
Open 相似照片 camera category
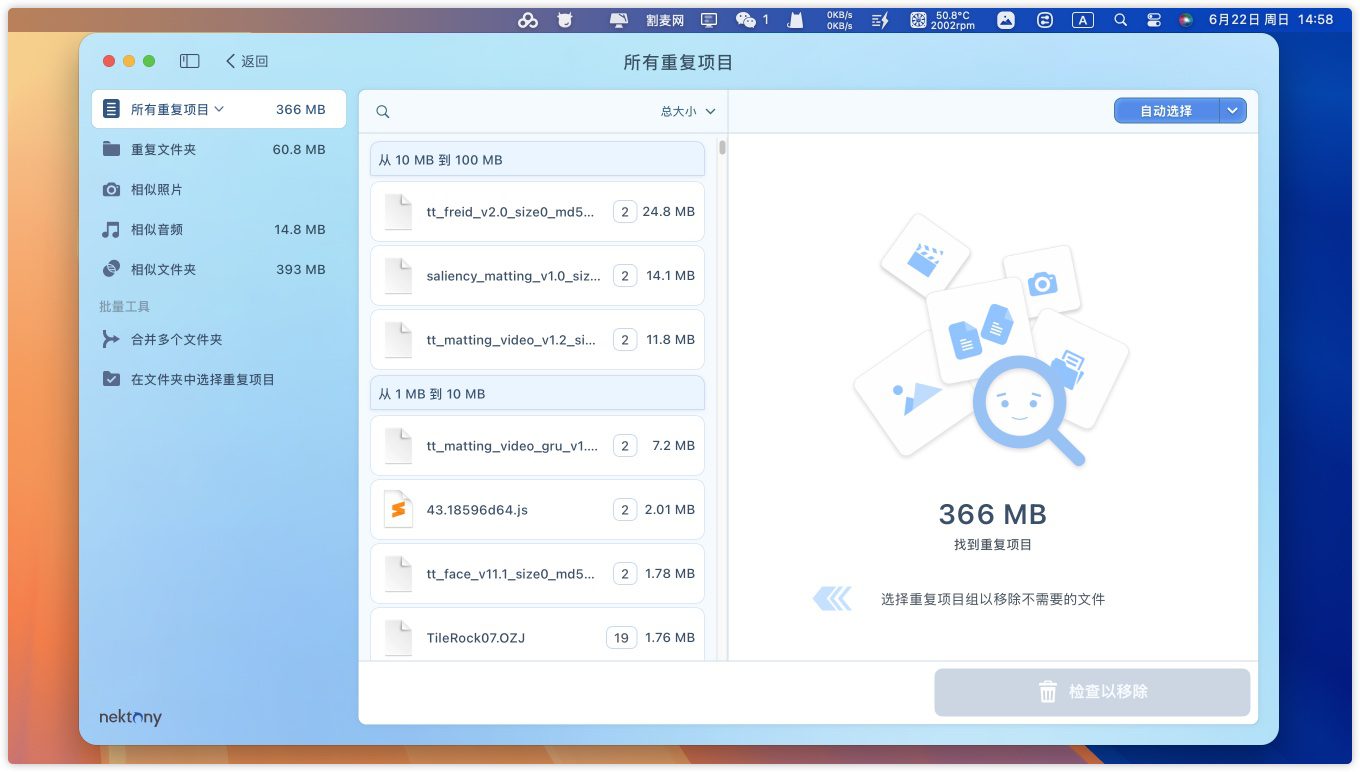click(x=156, y=189)
